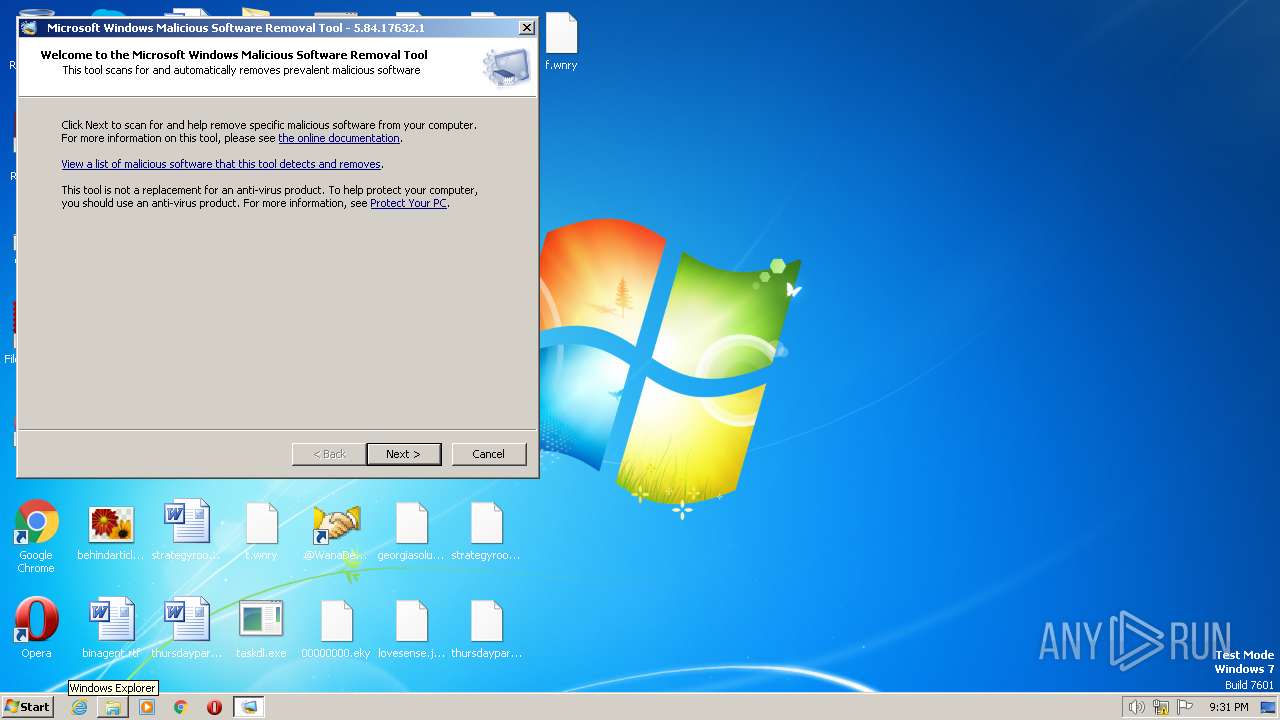This screenshot has height=720, width=1280.
Task: Select the taskdl.exe application icon
Action: click(x=261, y=629)
